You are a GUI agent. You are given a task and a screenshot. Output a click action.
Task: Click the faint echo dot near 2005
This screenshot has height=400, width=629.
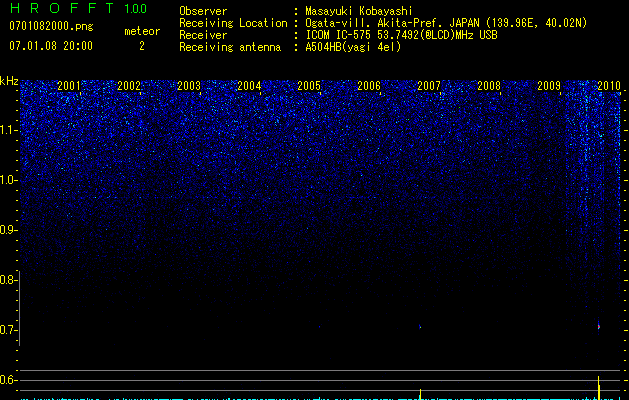319,327
